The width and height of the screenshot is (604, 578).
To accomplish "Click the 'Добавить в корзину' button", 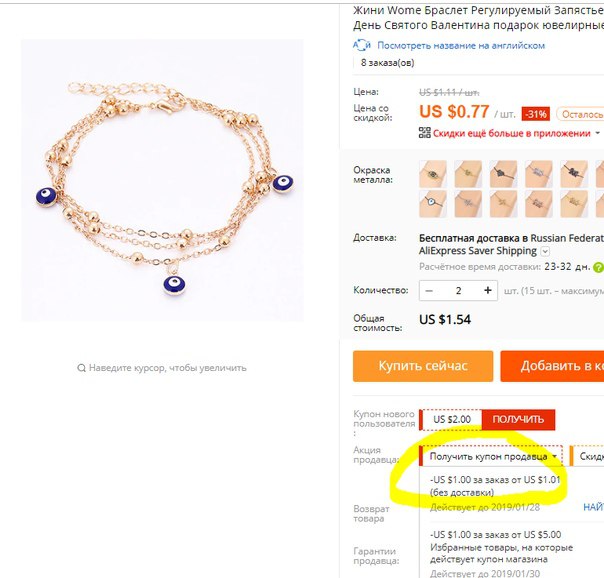I will [x=552, y=366].
